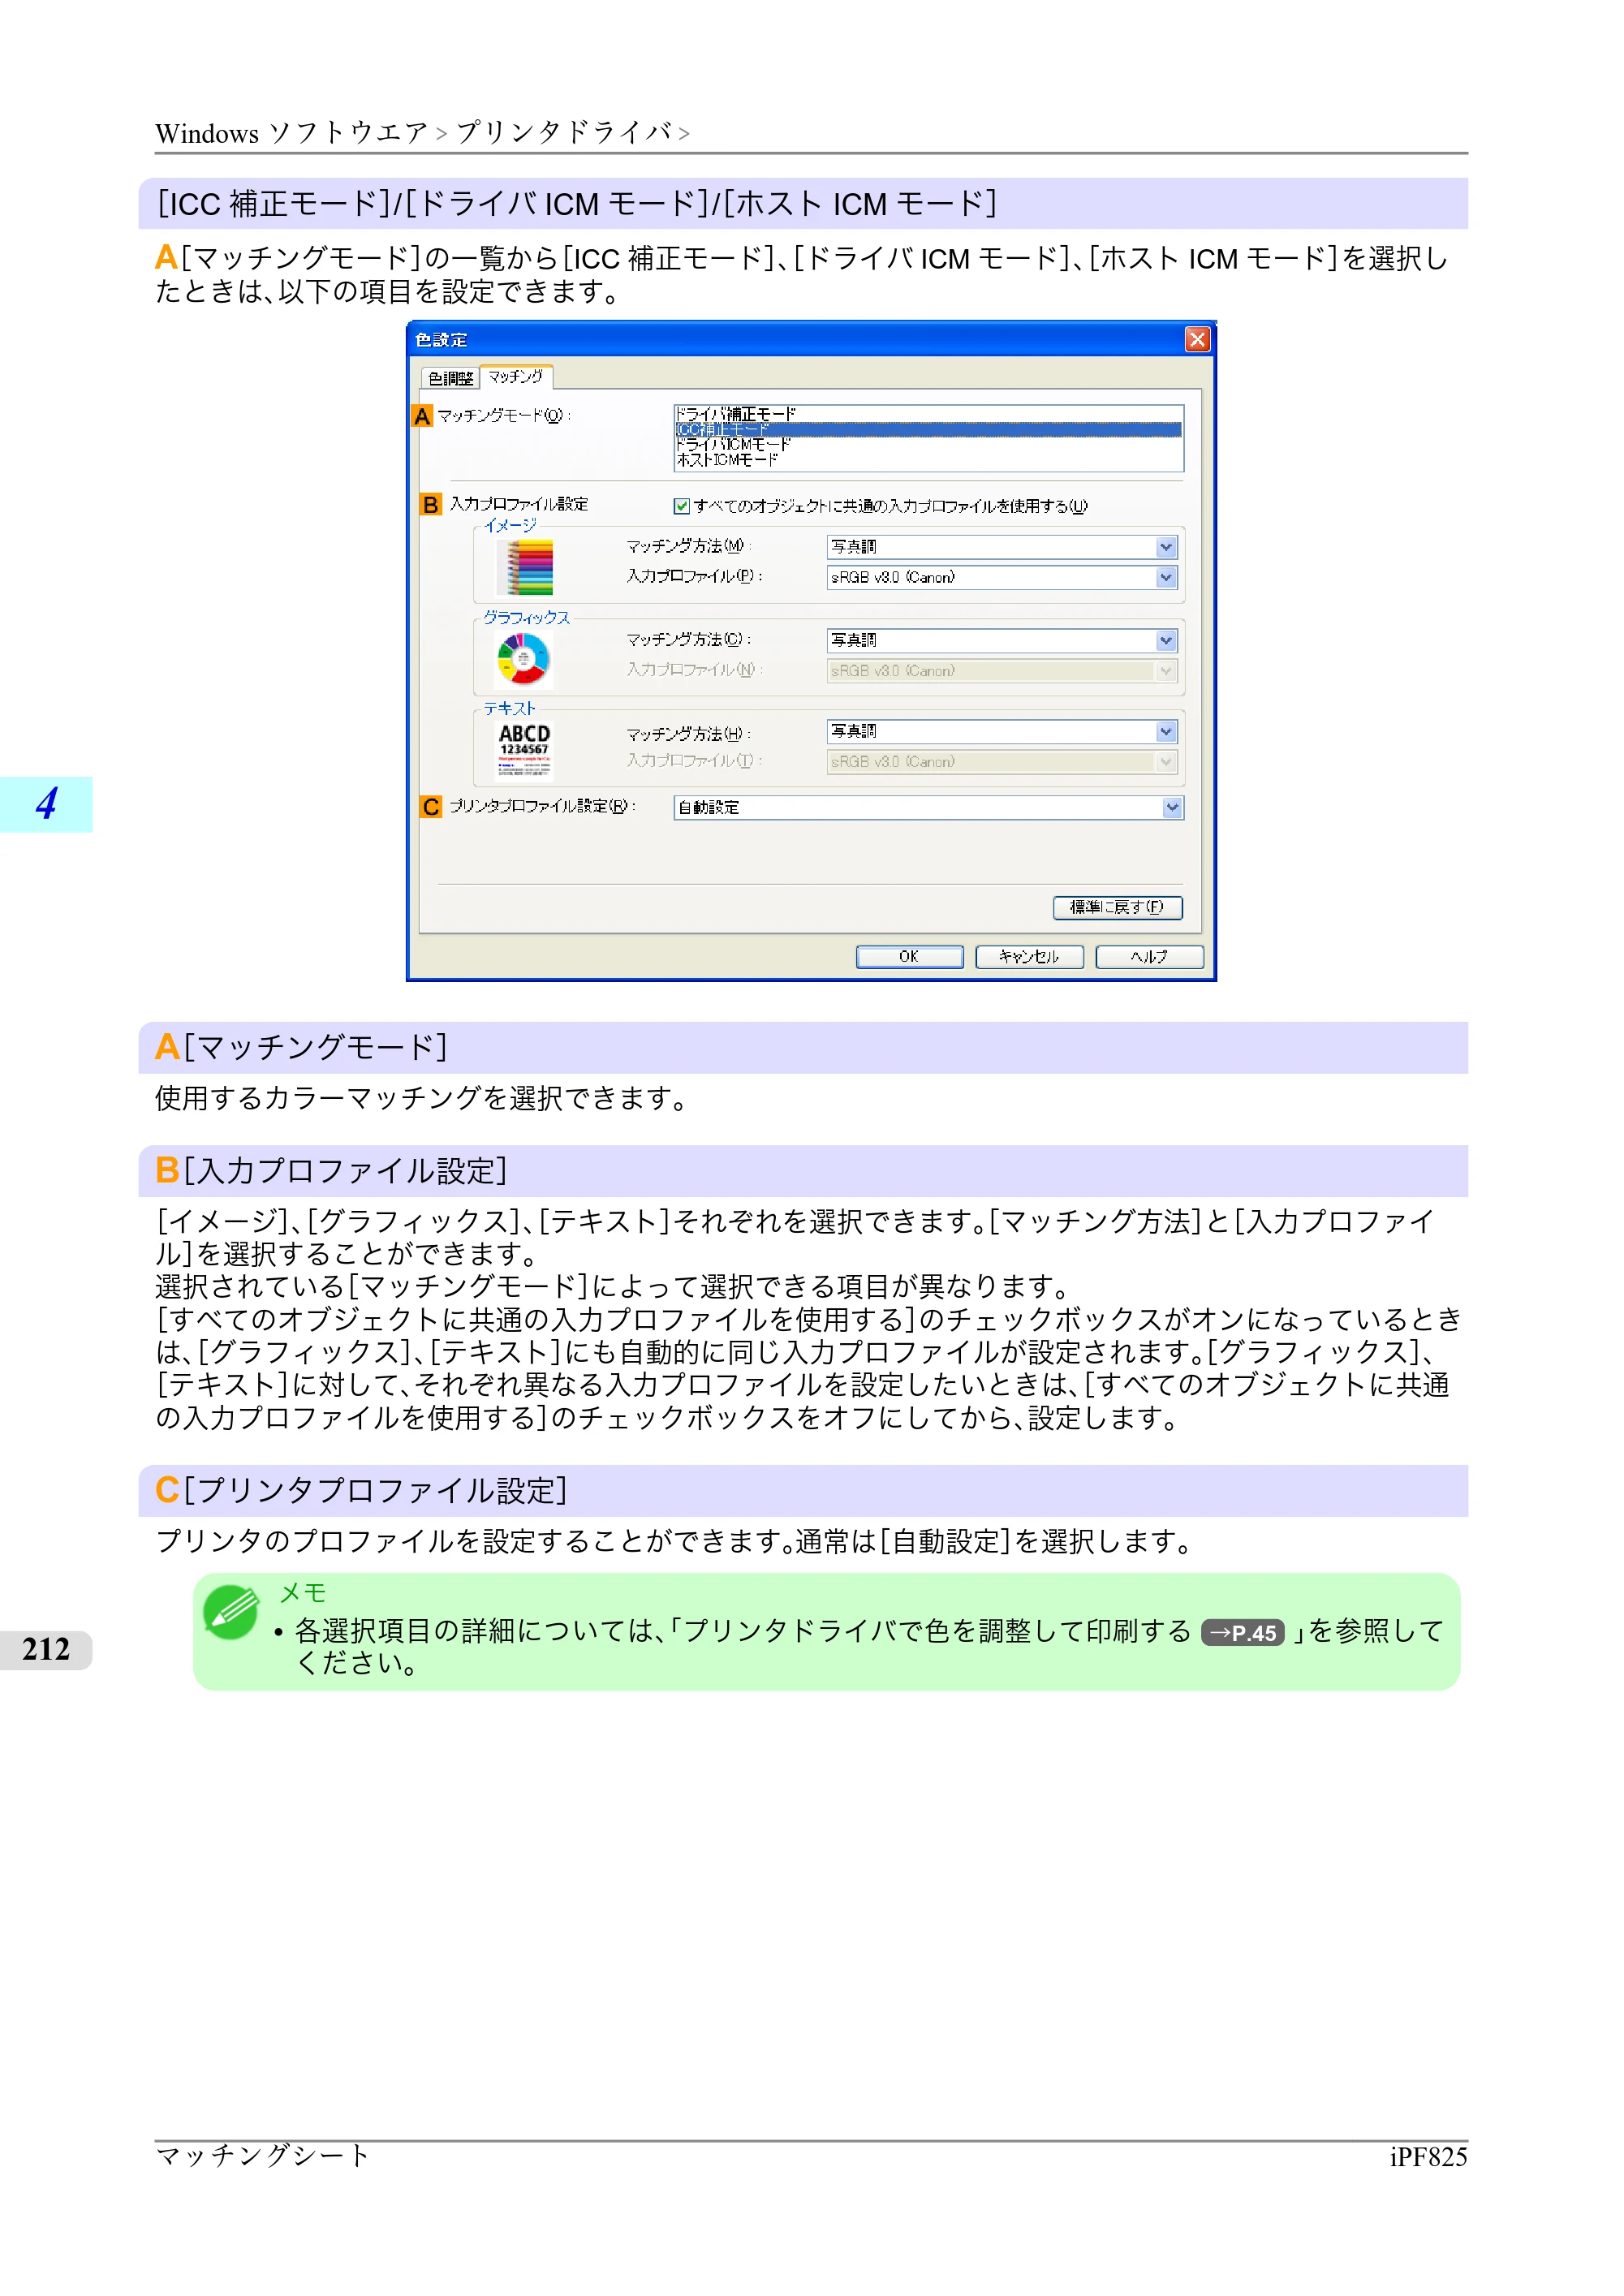Click the キャンセル button
The image size is (1624, 2296).
[x=1029, y=957]
